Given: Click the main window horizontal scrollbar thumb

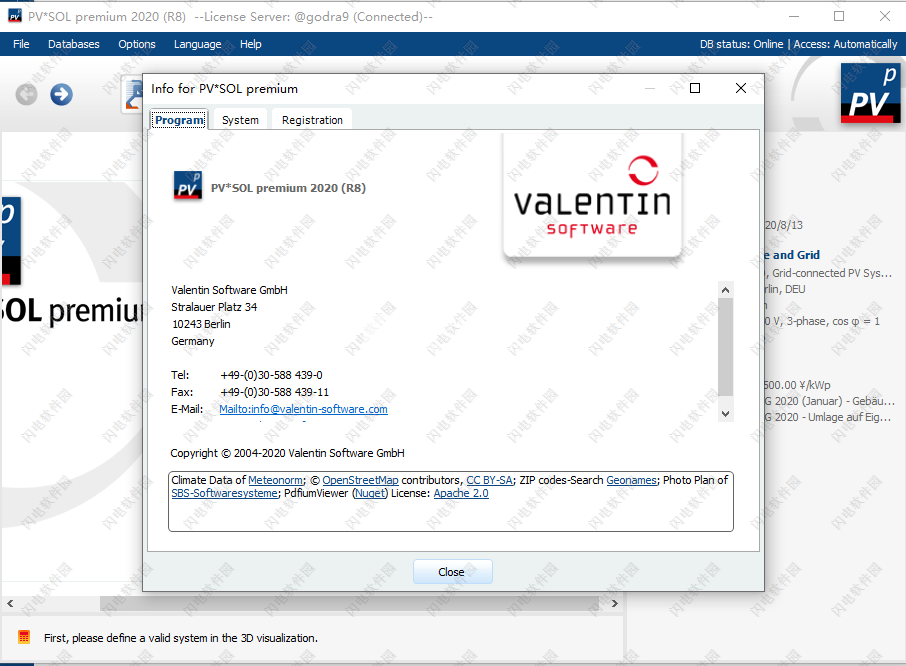Looking at the screenshot, I should (350, 604).
